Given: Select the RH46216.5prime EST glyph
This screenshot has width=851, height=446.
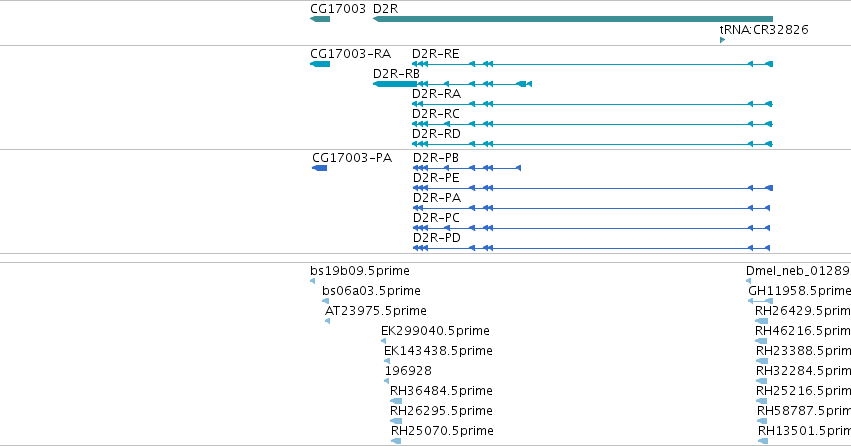Looking at the screenshot, I should (761, 341).
